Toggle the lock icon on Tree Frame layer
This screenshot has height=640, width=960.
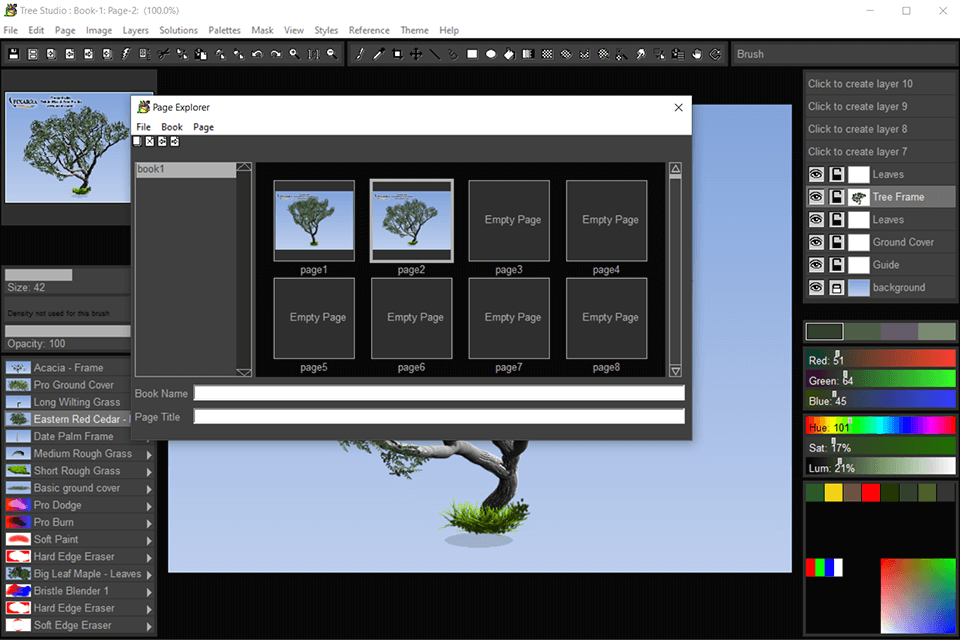(836, 197)
